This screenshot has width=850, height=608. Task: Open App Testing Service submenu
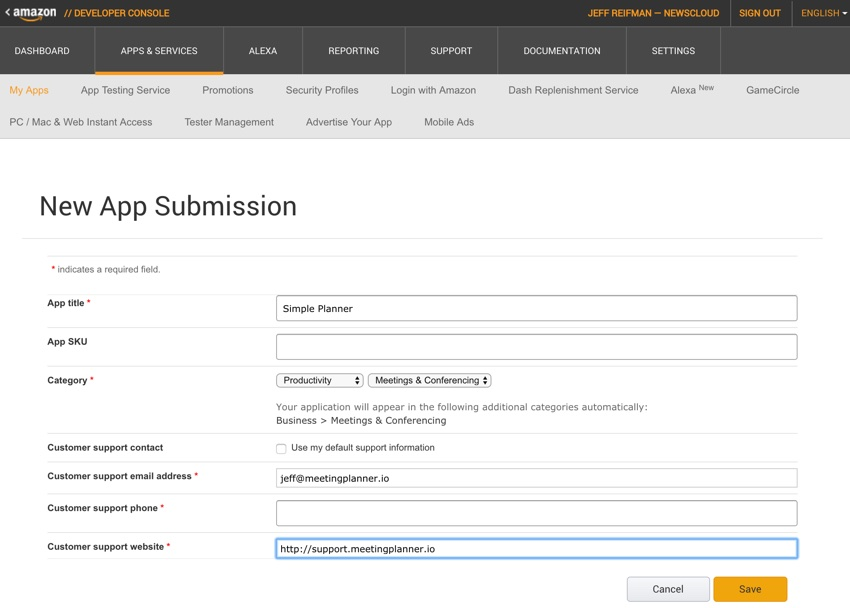(125, 90)
